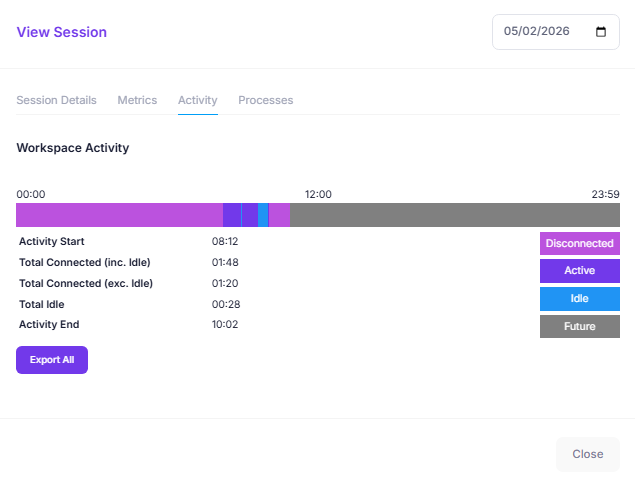
Task: Click the gray future portion of the timeline
Action: (454, 215)
